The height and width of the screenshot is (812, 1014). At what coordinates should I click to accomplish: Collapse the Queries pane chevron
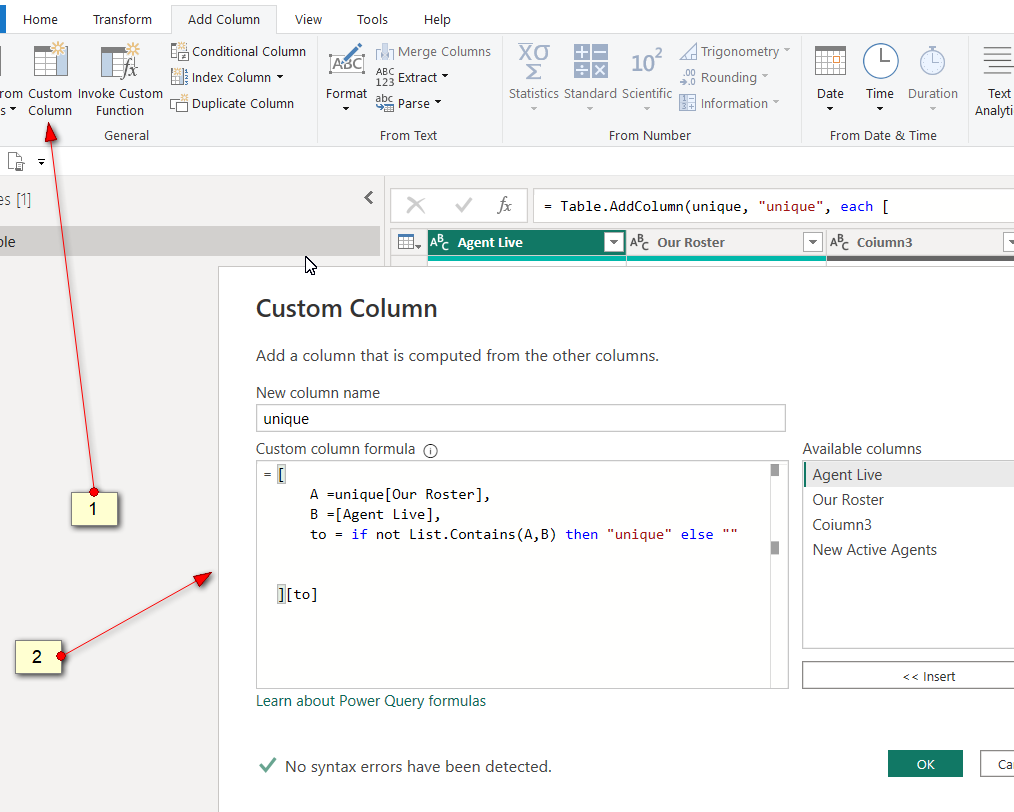tap(369, 198)
